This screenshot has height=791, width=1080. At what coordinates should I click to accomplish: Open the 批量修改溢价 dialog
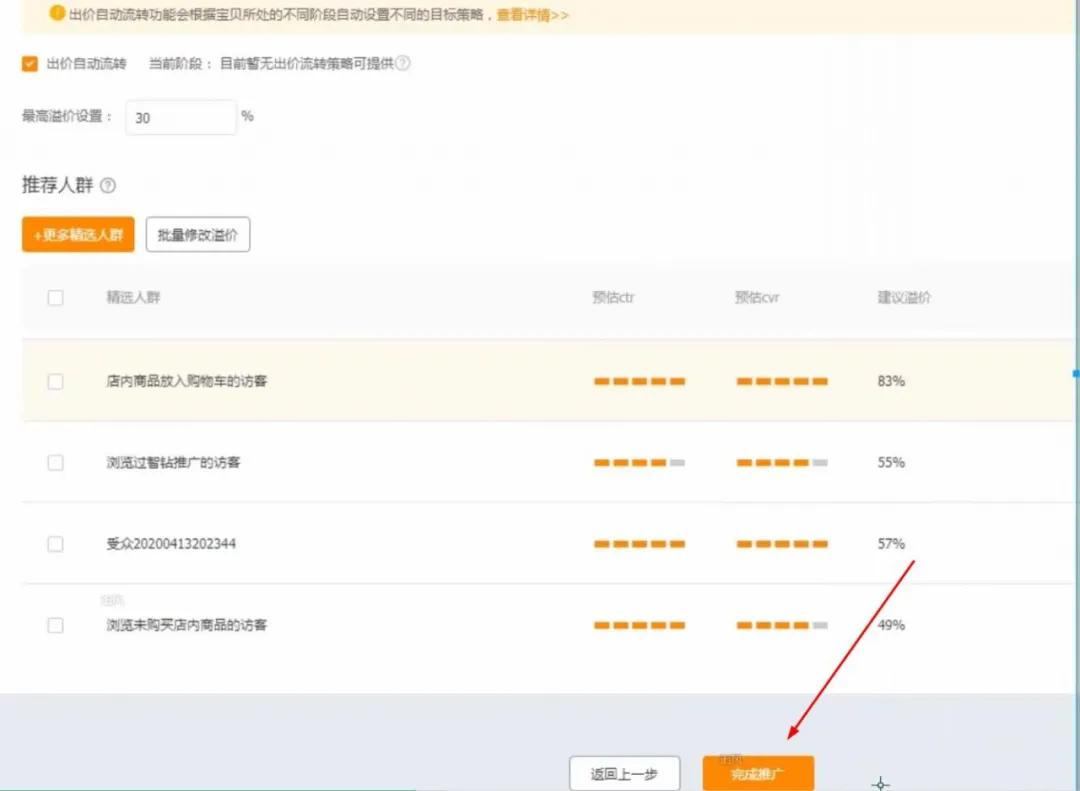pos(197,234)
